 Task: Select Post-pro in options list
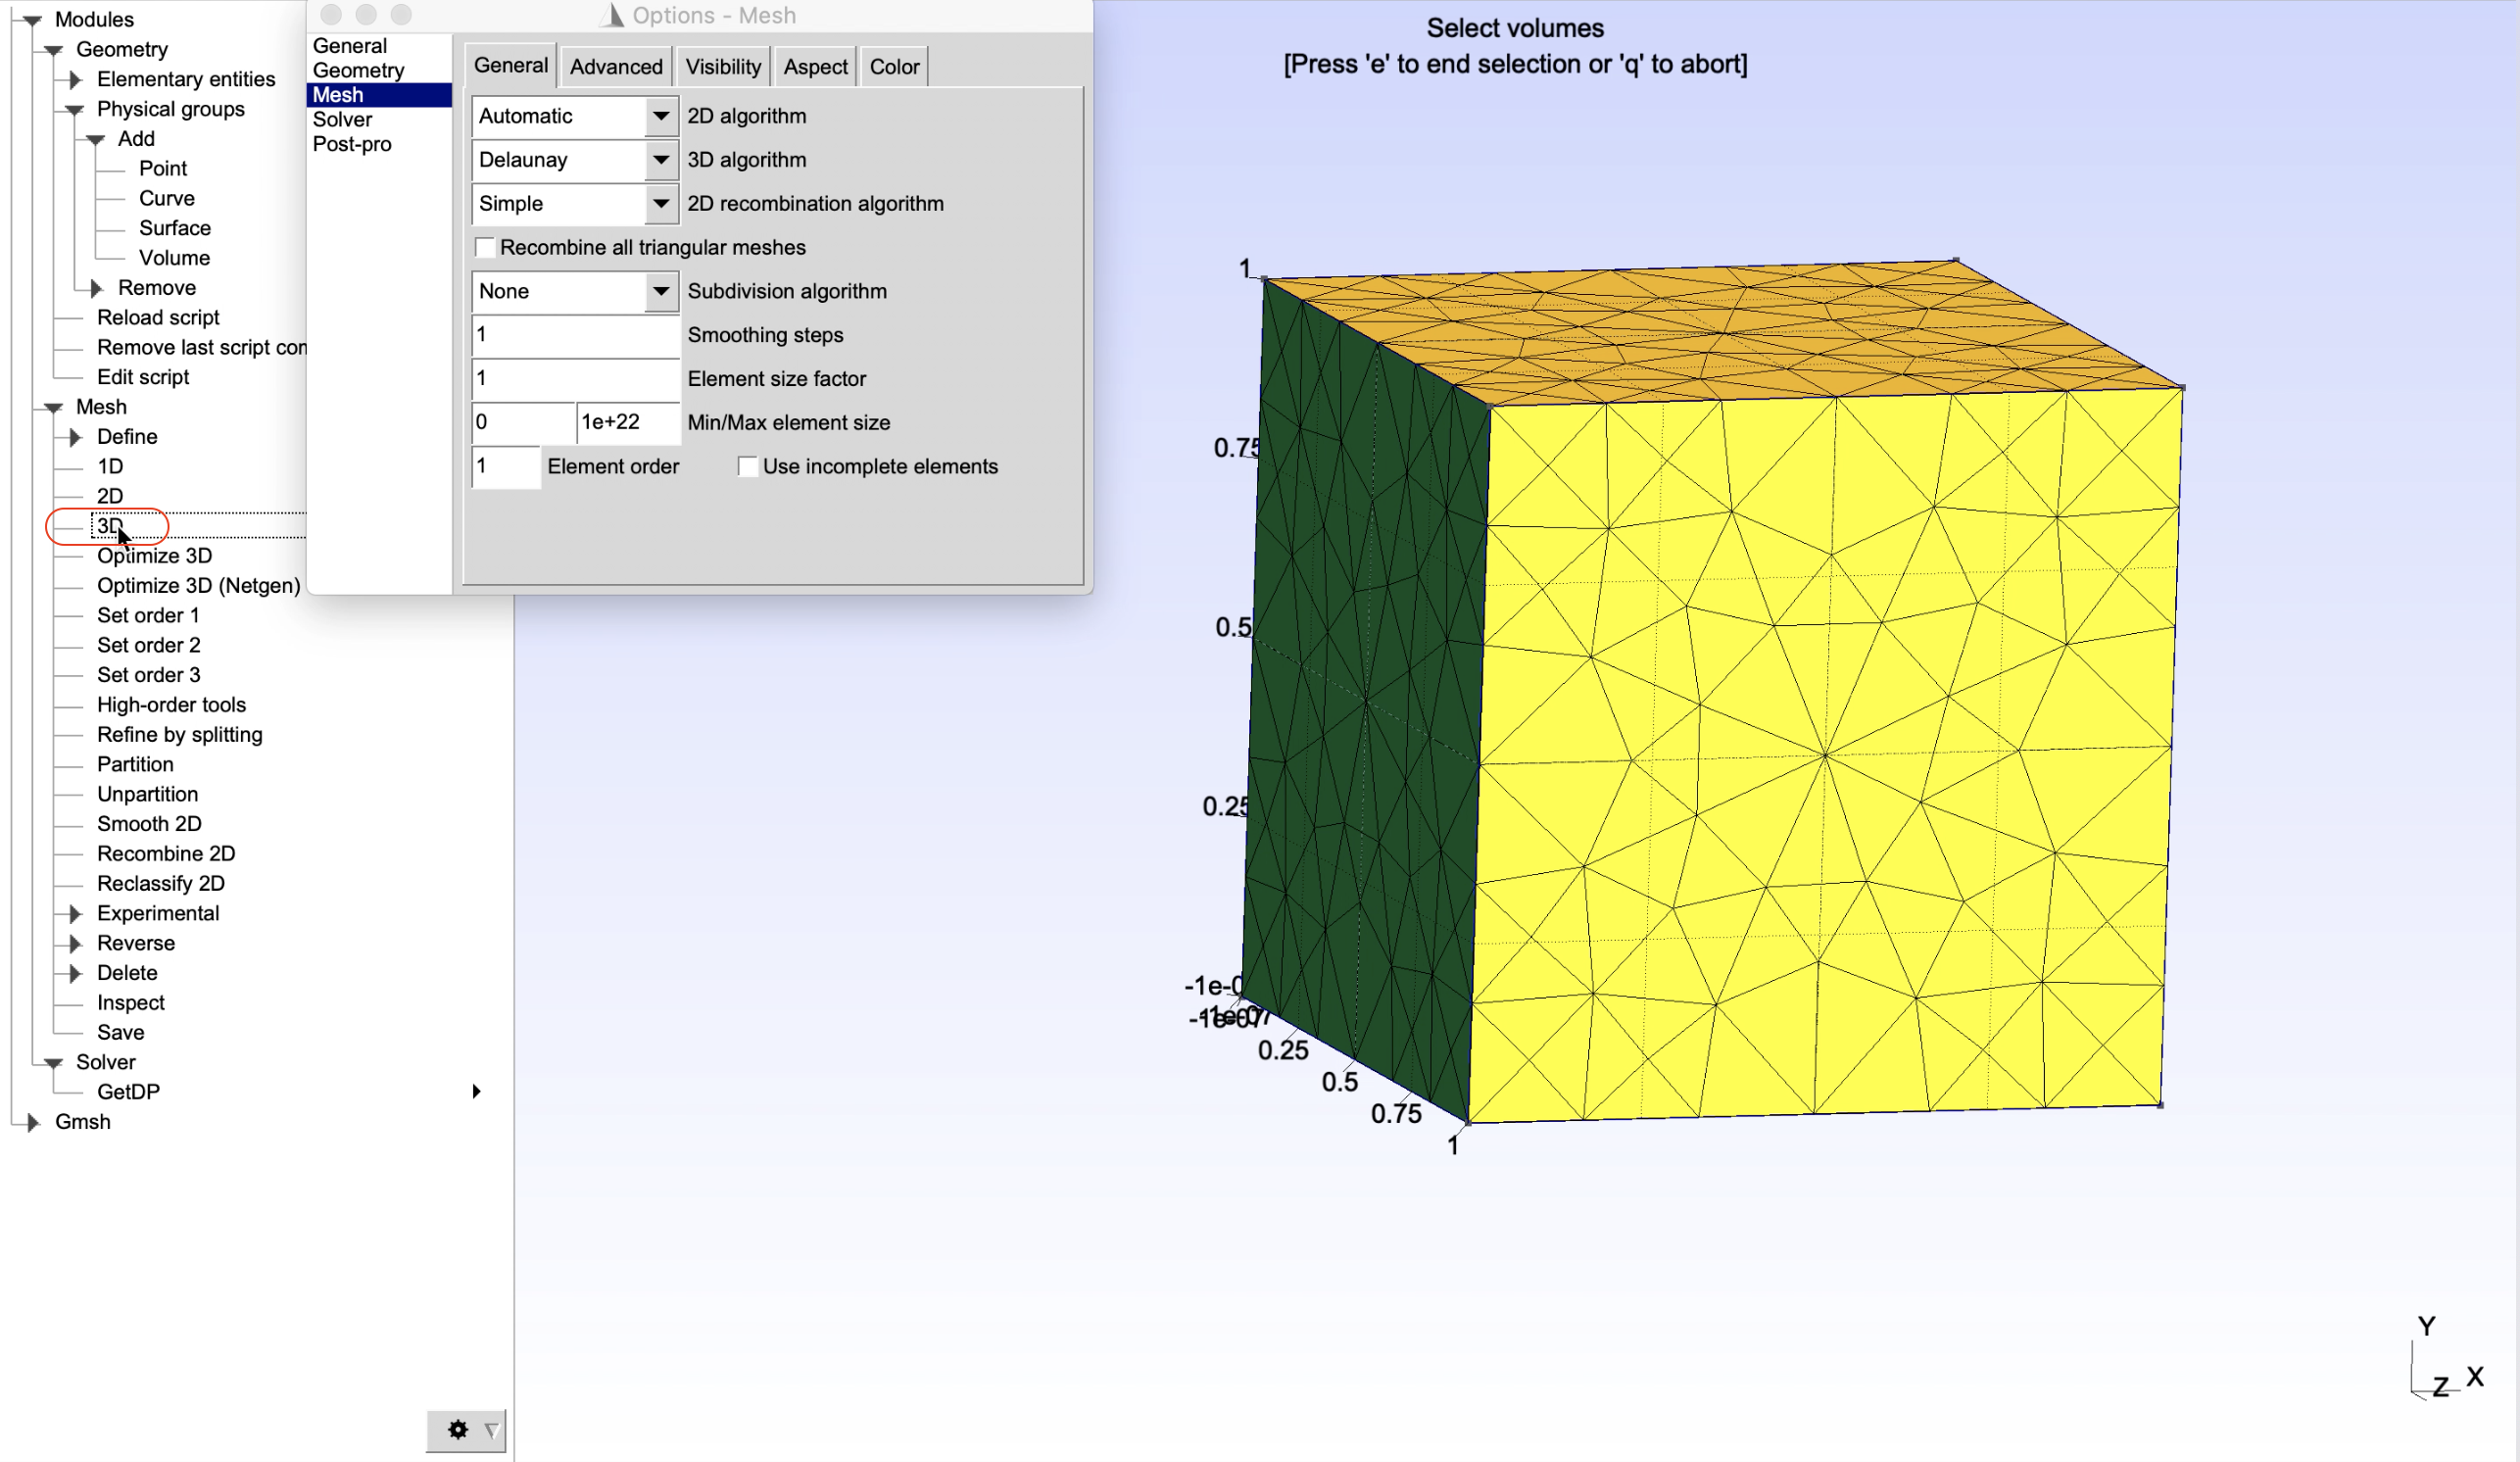coord(352,144)
